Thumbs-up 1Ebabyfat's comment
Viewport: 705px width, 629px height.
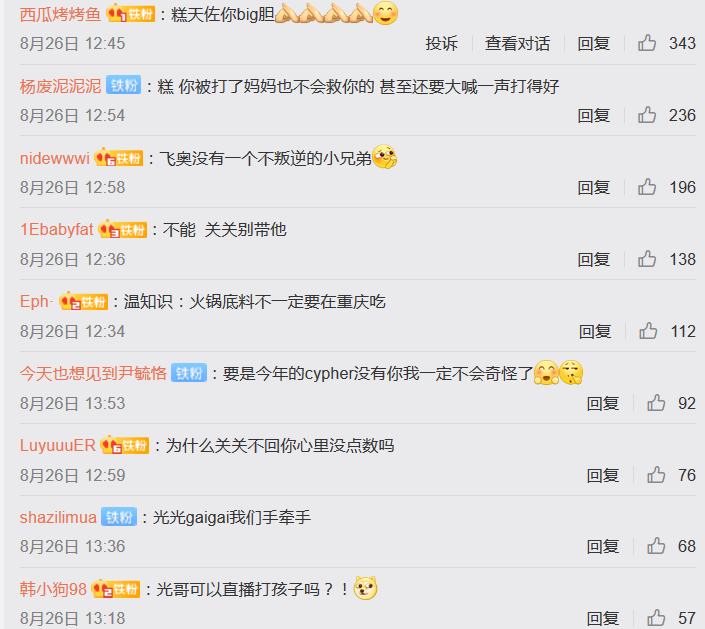pyautogui.click(x=647, y=259)
